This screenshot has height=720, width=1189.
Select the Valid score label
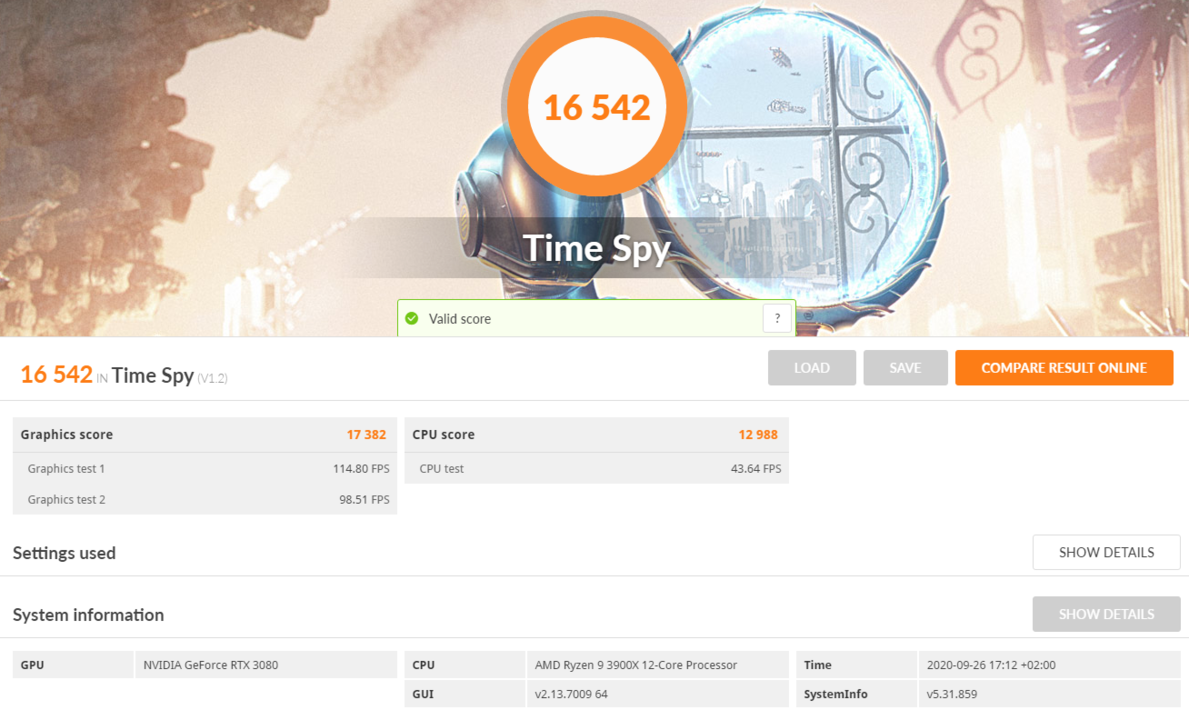460,319
